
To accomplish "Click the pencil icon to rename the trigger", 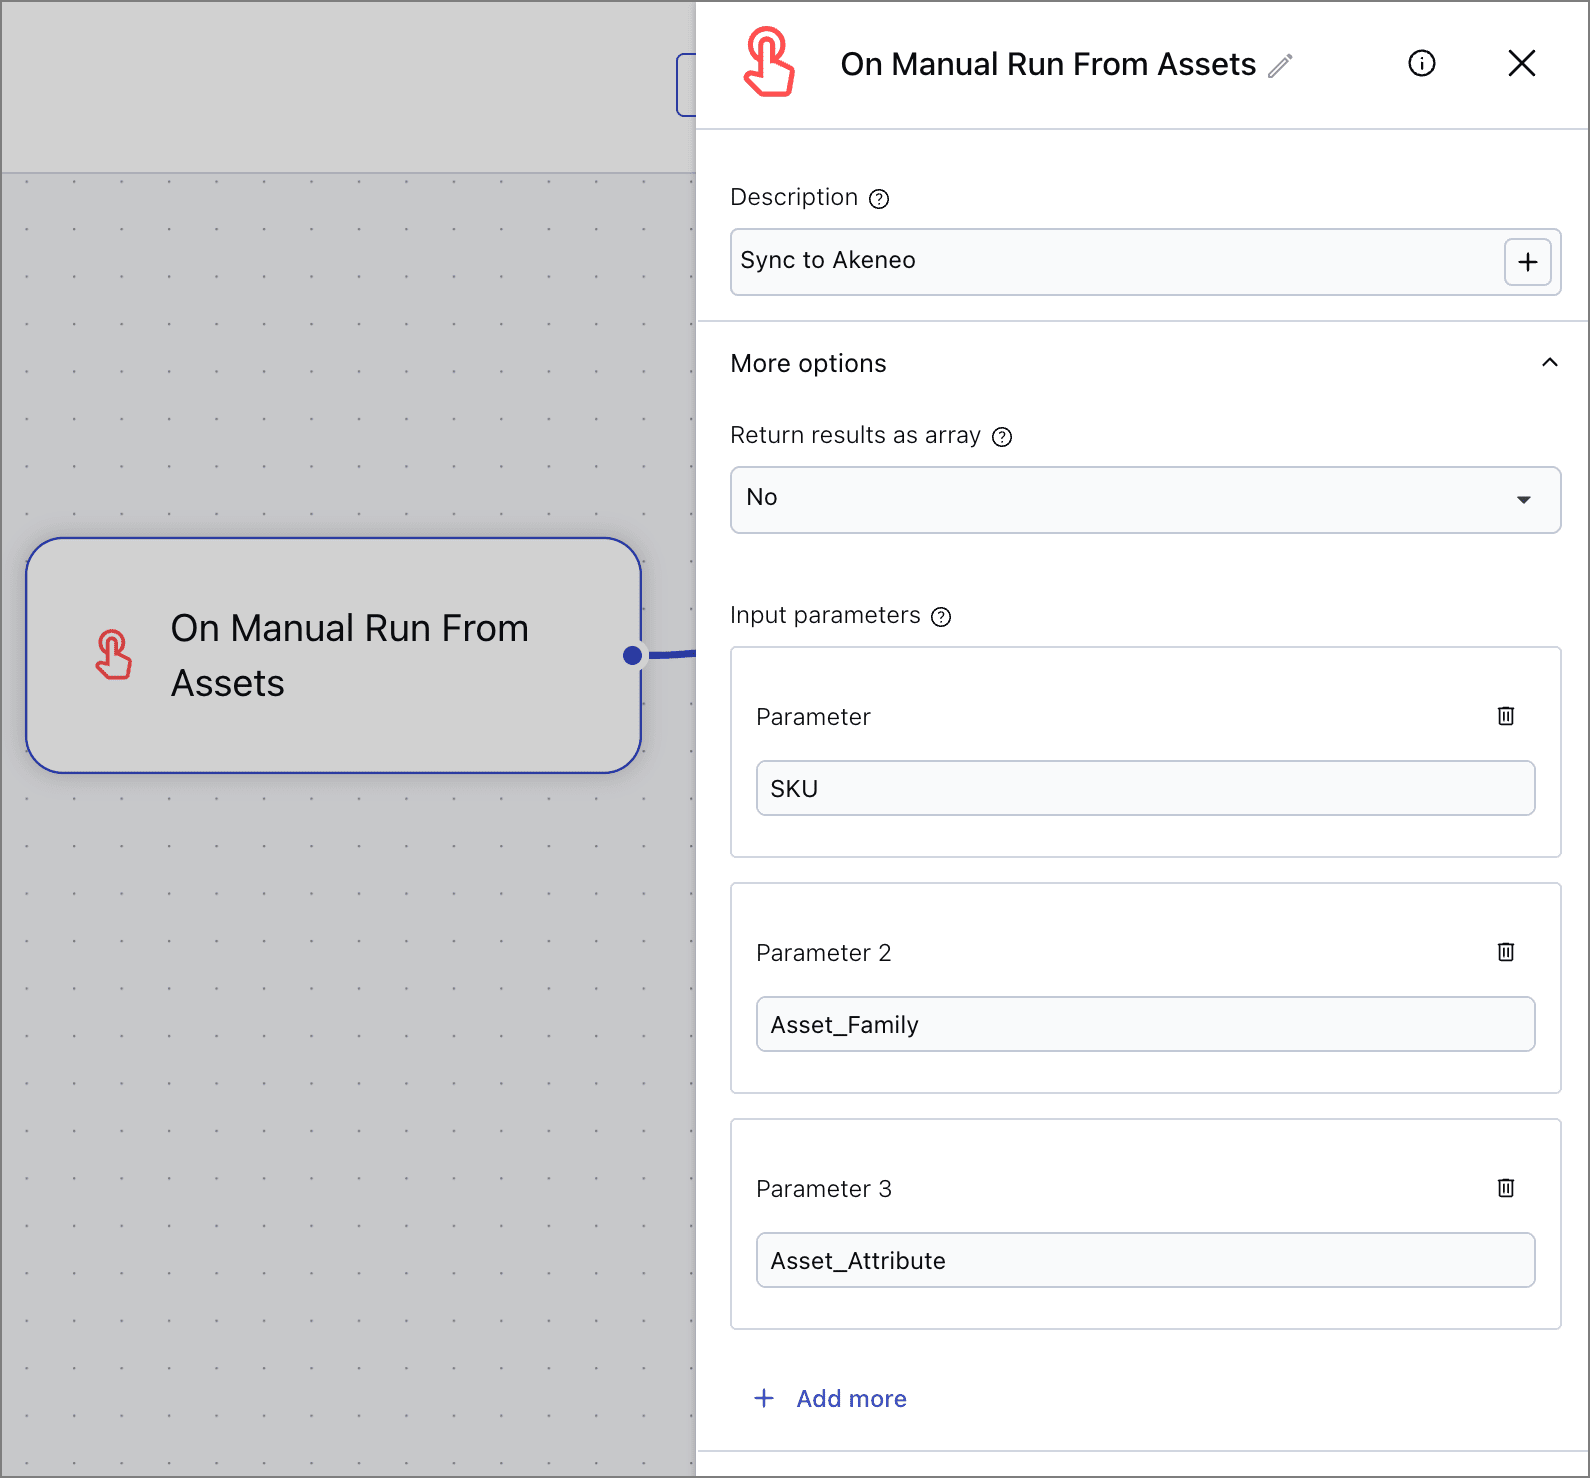I will (x=1280, y=65).
